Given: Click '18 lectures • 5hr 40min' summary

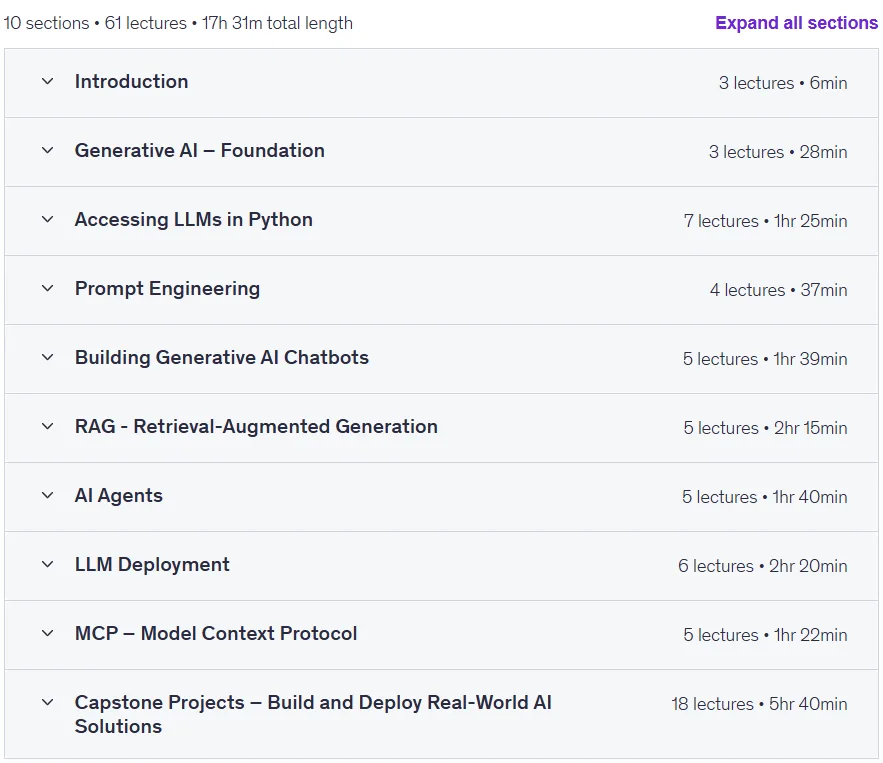Looking at the screenshot, I should coord(759,704).
